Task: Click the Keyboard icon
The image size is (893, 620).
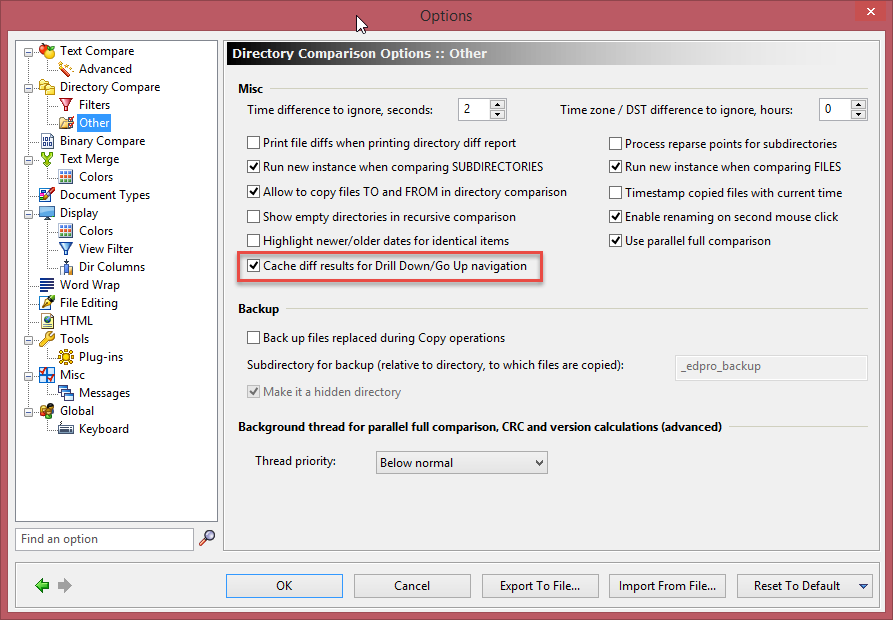Action: point(66,429)
